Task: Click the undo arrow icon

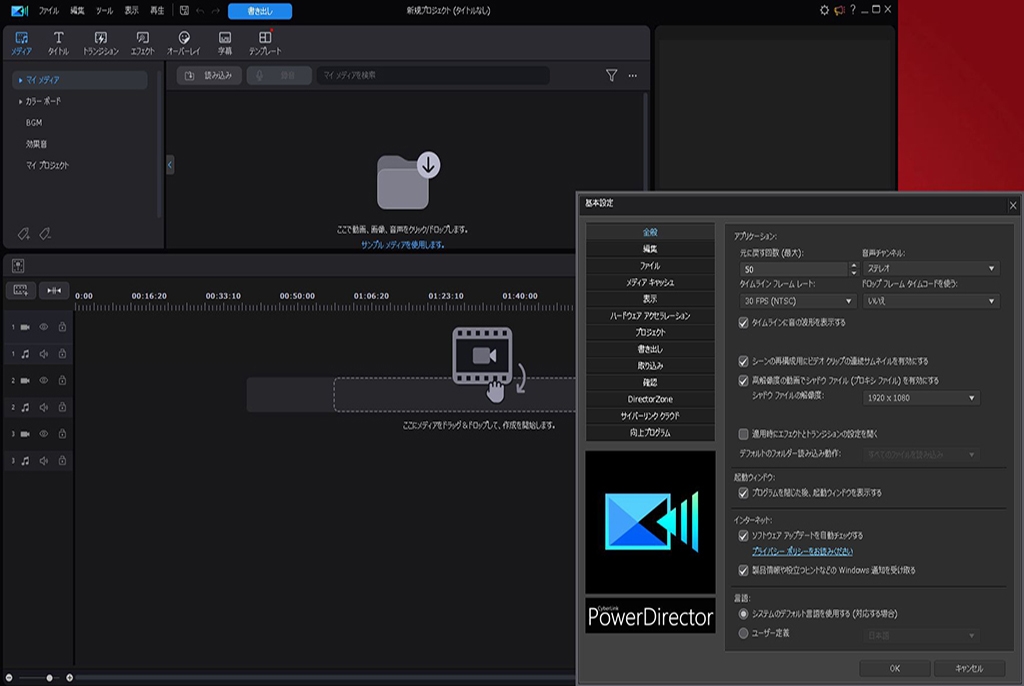Action: 200,10
